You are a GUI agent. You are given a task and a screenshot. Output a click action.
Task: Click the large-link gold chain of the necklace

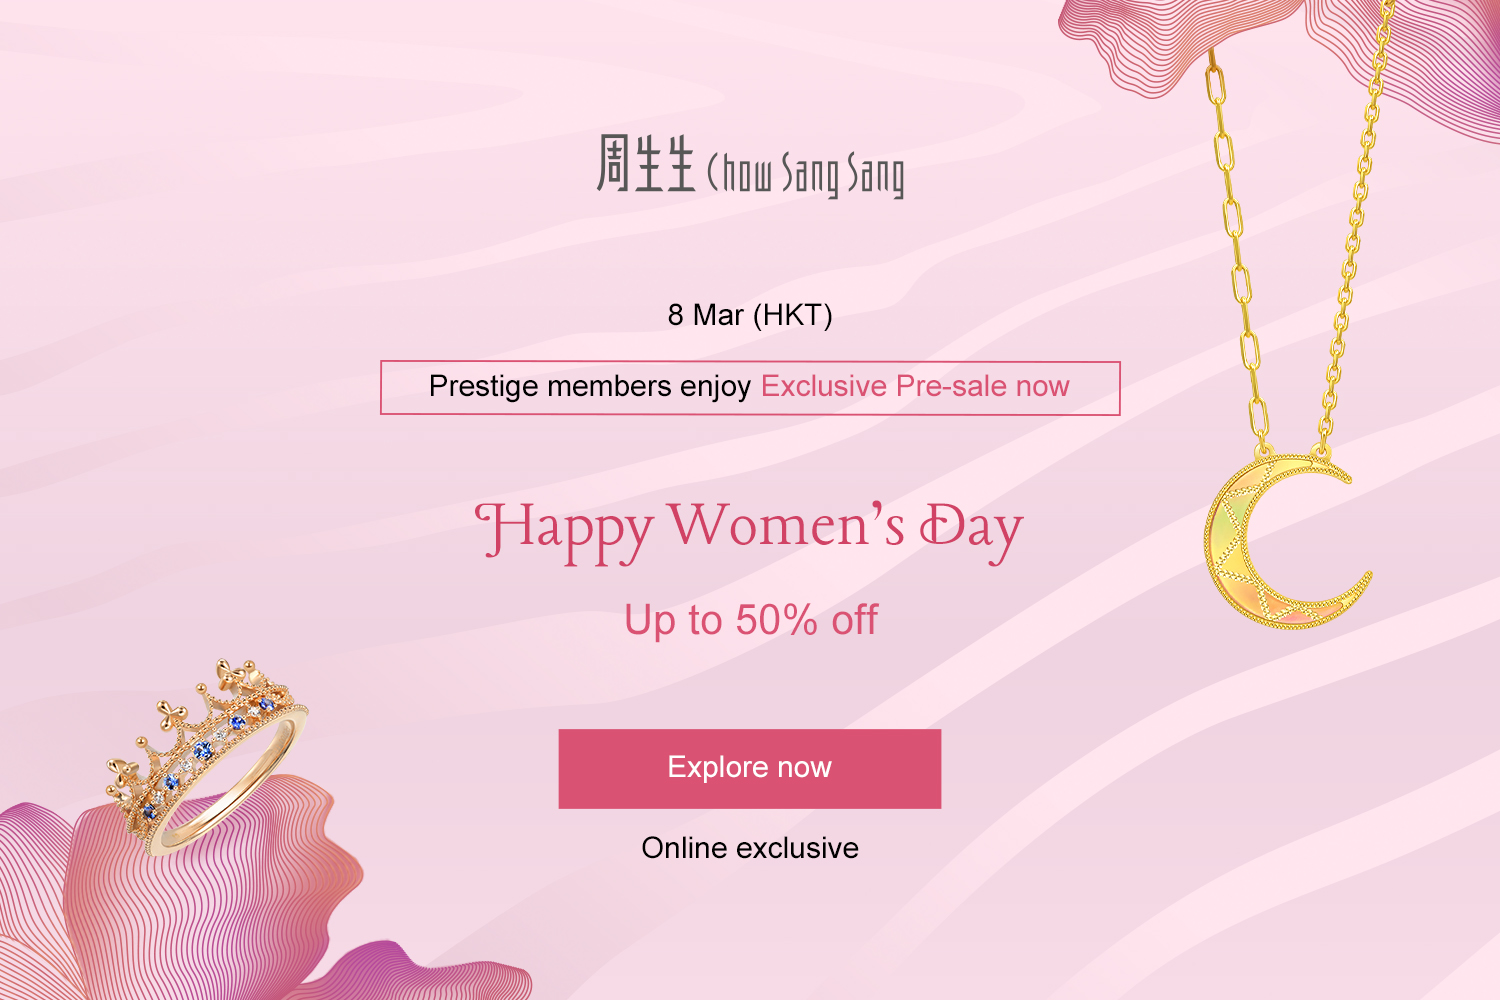coord(1237,250)
